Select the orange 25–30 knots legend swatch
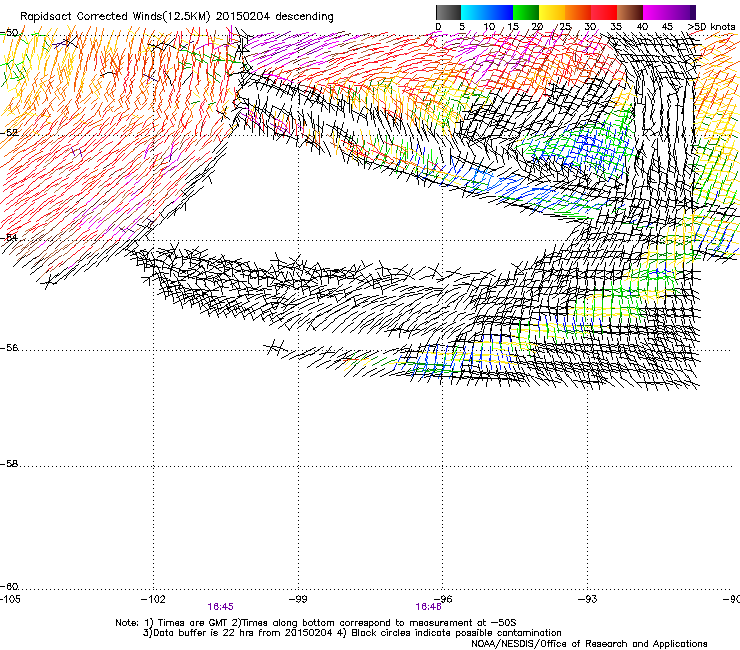This screenshot has width=740, height=650. pyautogui.click(x=578, y=12)
